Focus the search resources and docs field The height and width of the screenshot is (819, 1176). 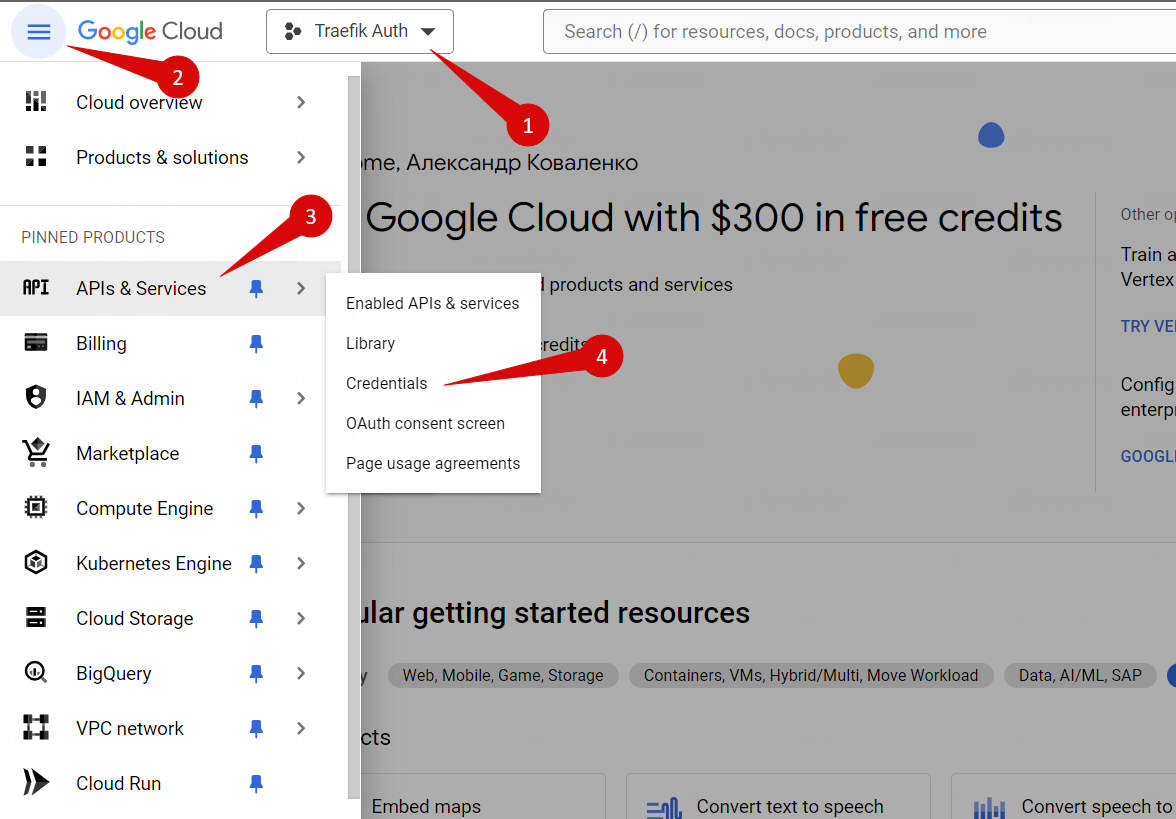(860, 32)
